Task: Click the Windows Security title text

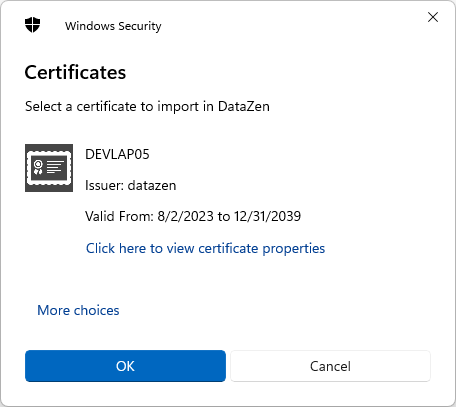Action: click(113, 26)
